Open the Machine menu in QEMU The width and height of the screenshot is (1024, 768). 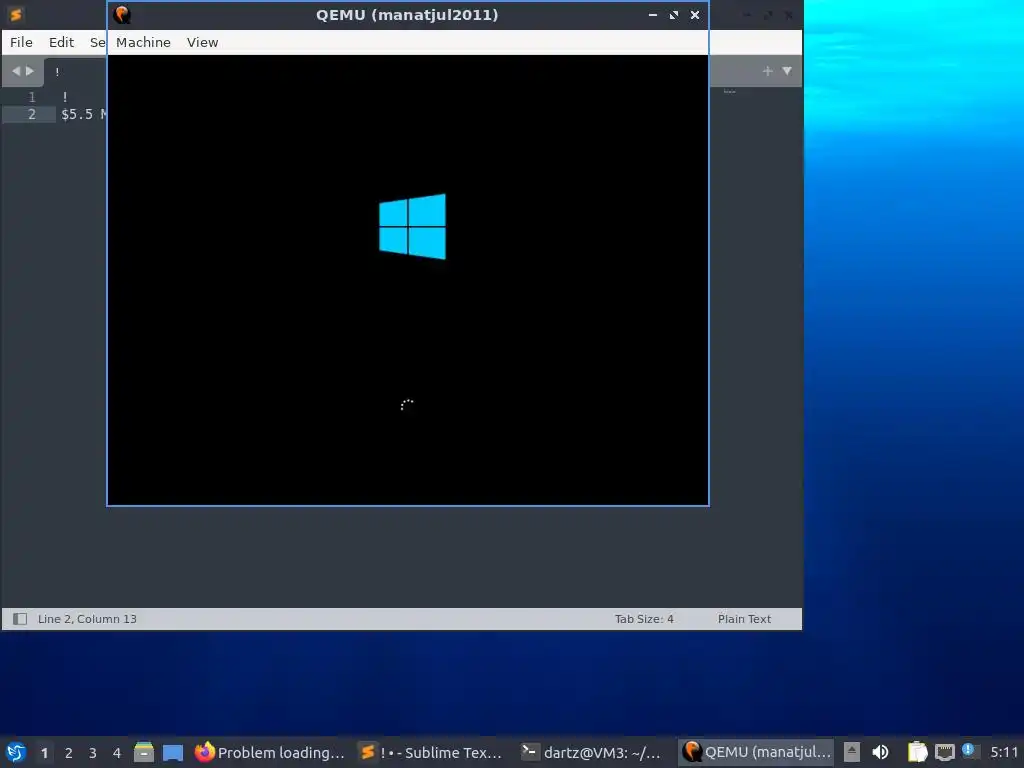coord(143,42)
